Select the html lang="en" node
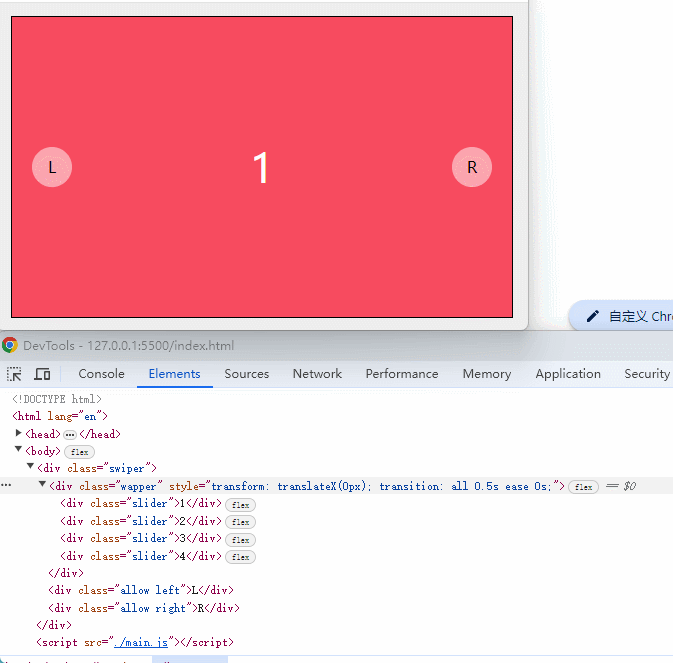 click(60, 416)
